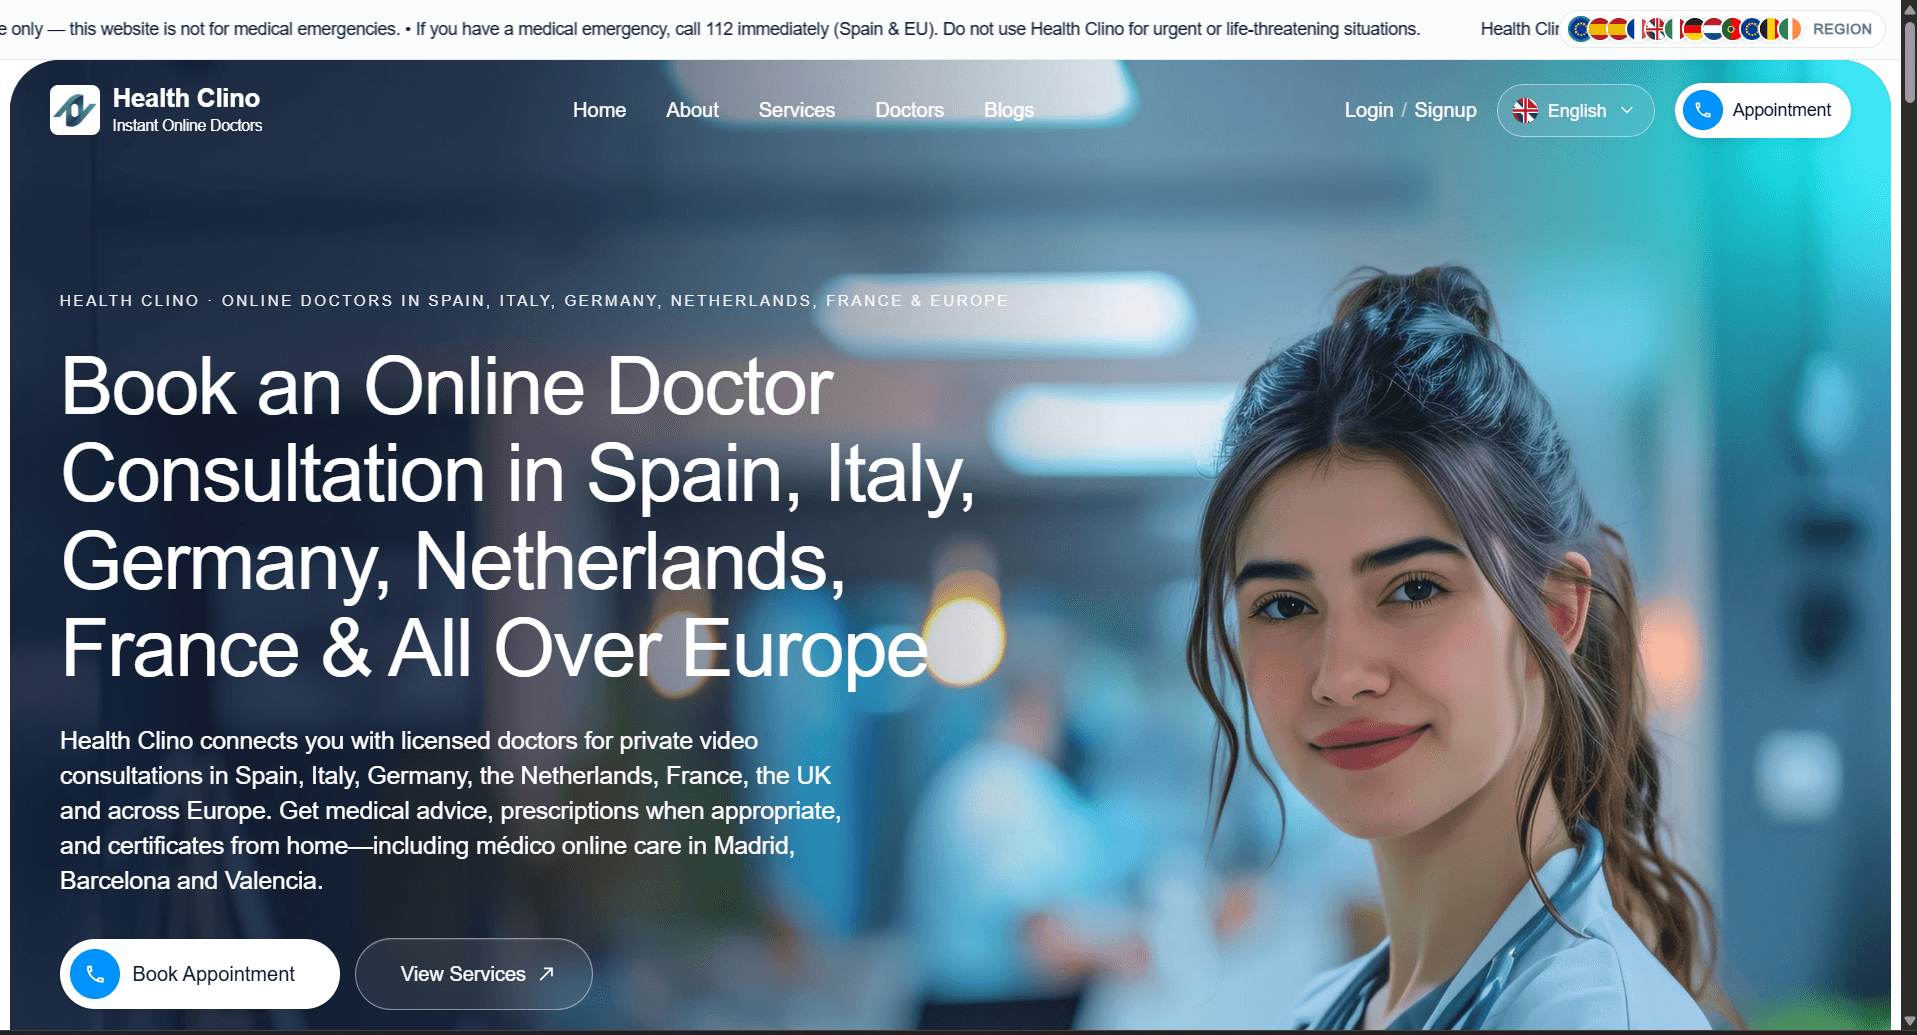Viewport: 1917px width, 1035px height.
Task: Select the France flag in region bar
Action: pyautogui.click(x=1637, y=29)
